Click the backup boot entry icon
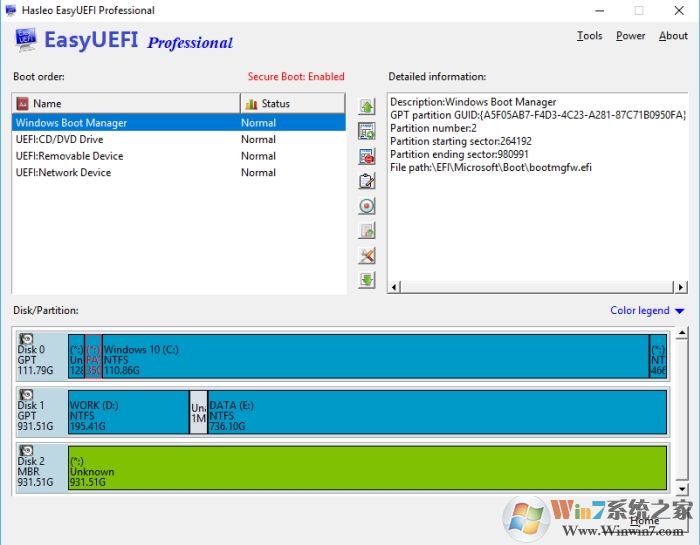 367,230
